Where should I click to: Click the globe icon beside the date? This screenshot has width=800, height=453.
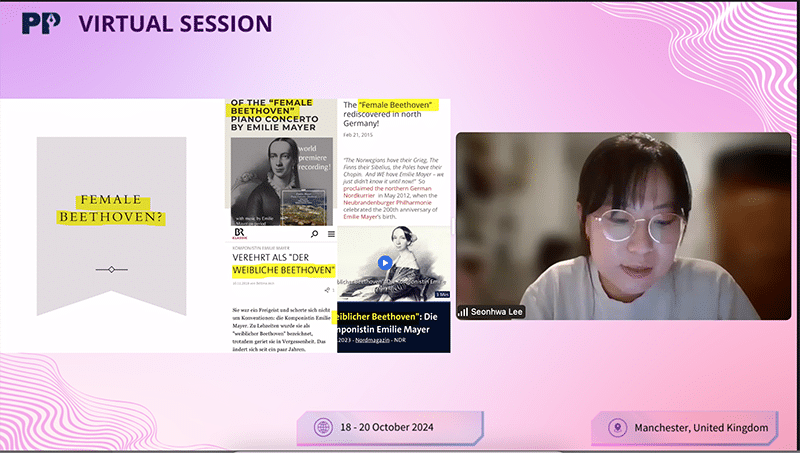point(323,427)
